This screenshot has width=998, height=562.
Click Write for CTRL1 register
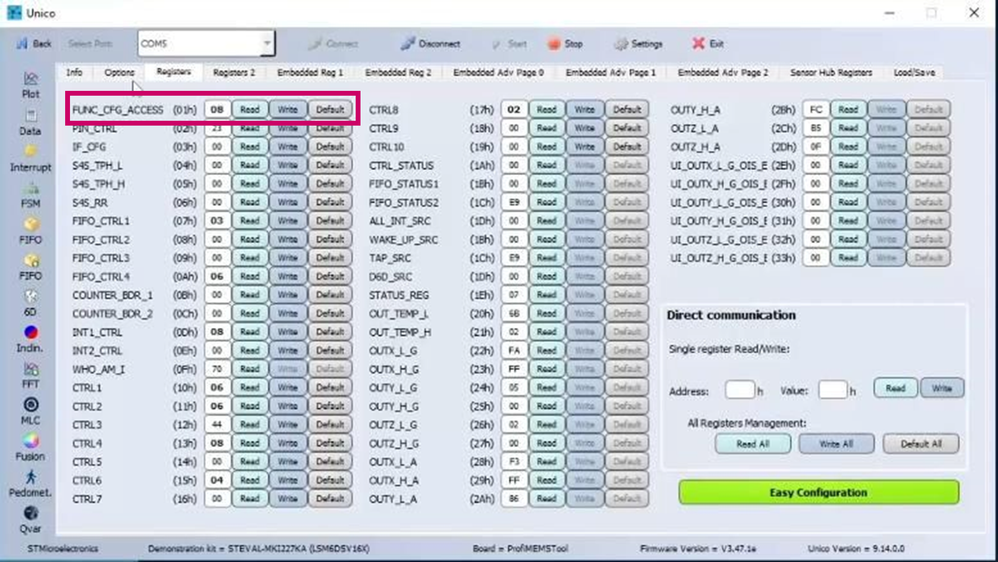click(287, 387)
